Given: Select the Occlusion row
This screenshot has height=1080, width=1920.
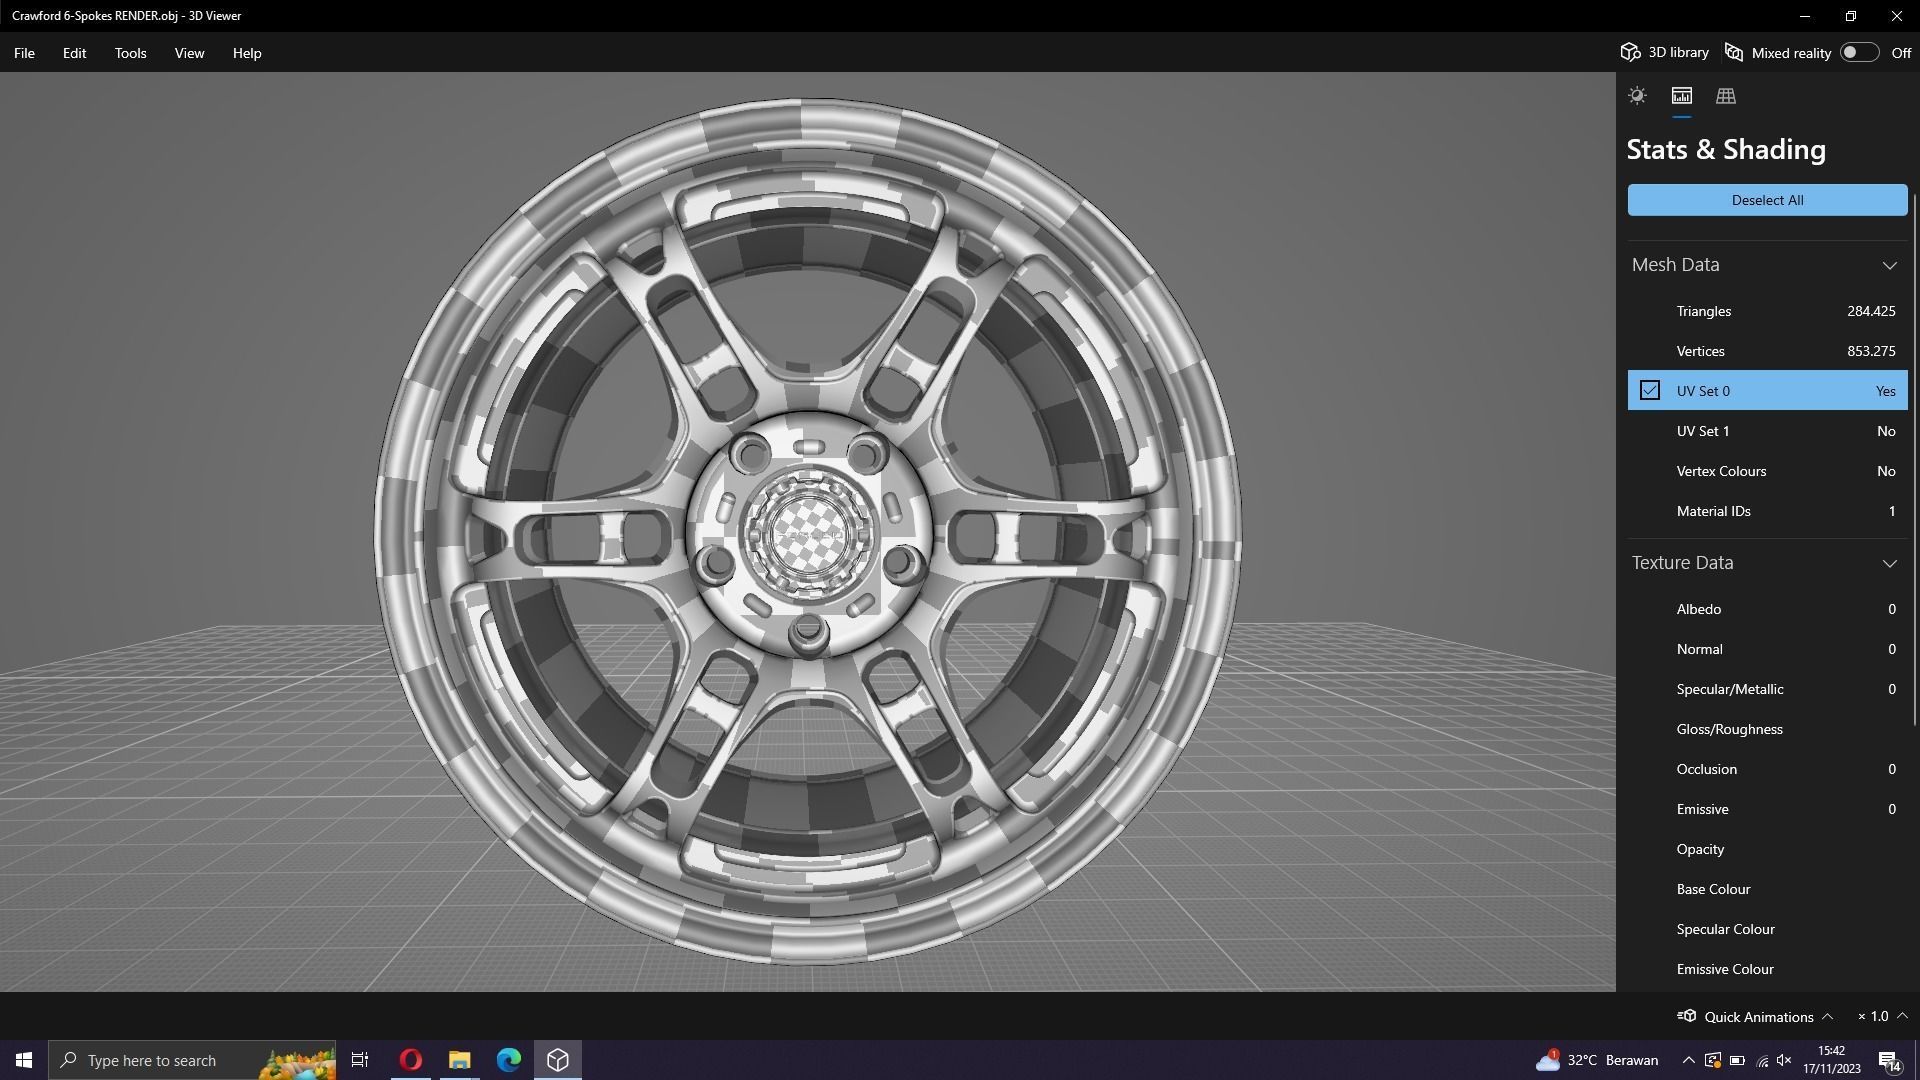Looking at the screenshot, I should point(1767,769).
